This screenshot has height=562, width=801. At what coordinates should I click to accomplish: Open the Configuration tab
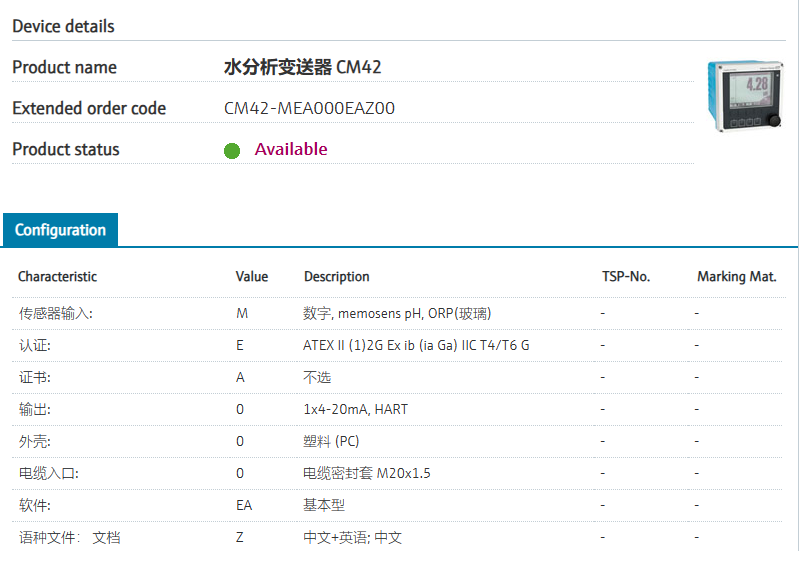60,230
